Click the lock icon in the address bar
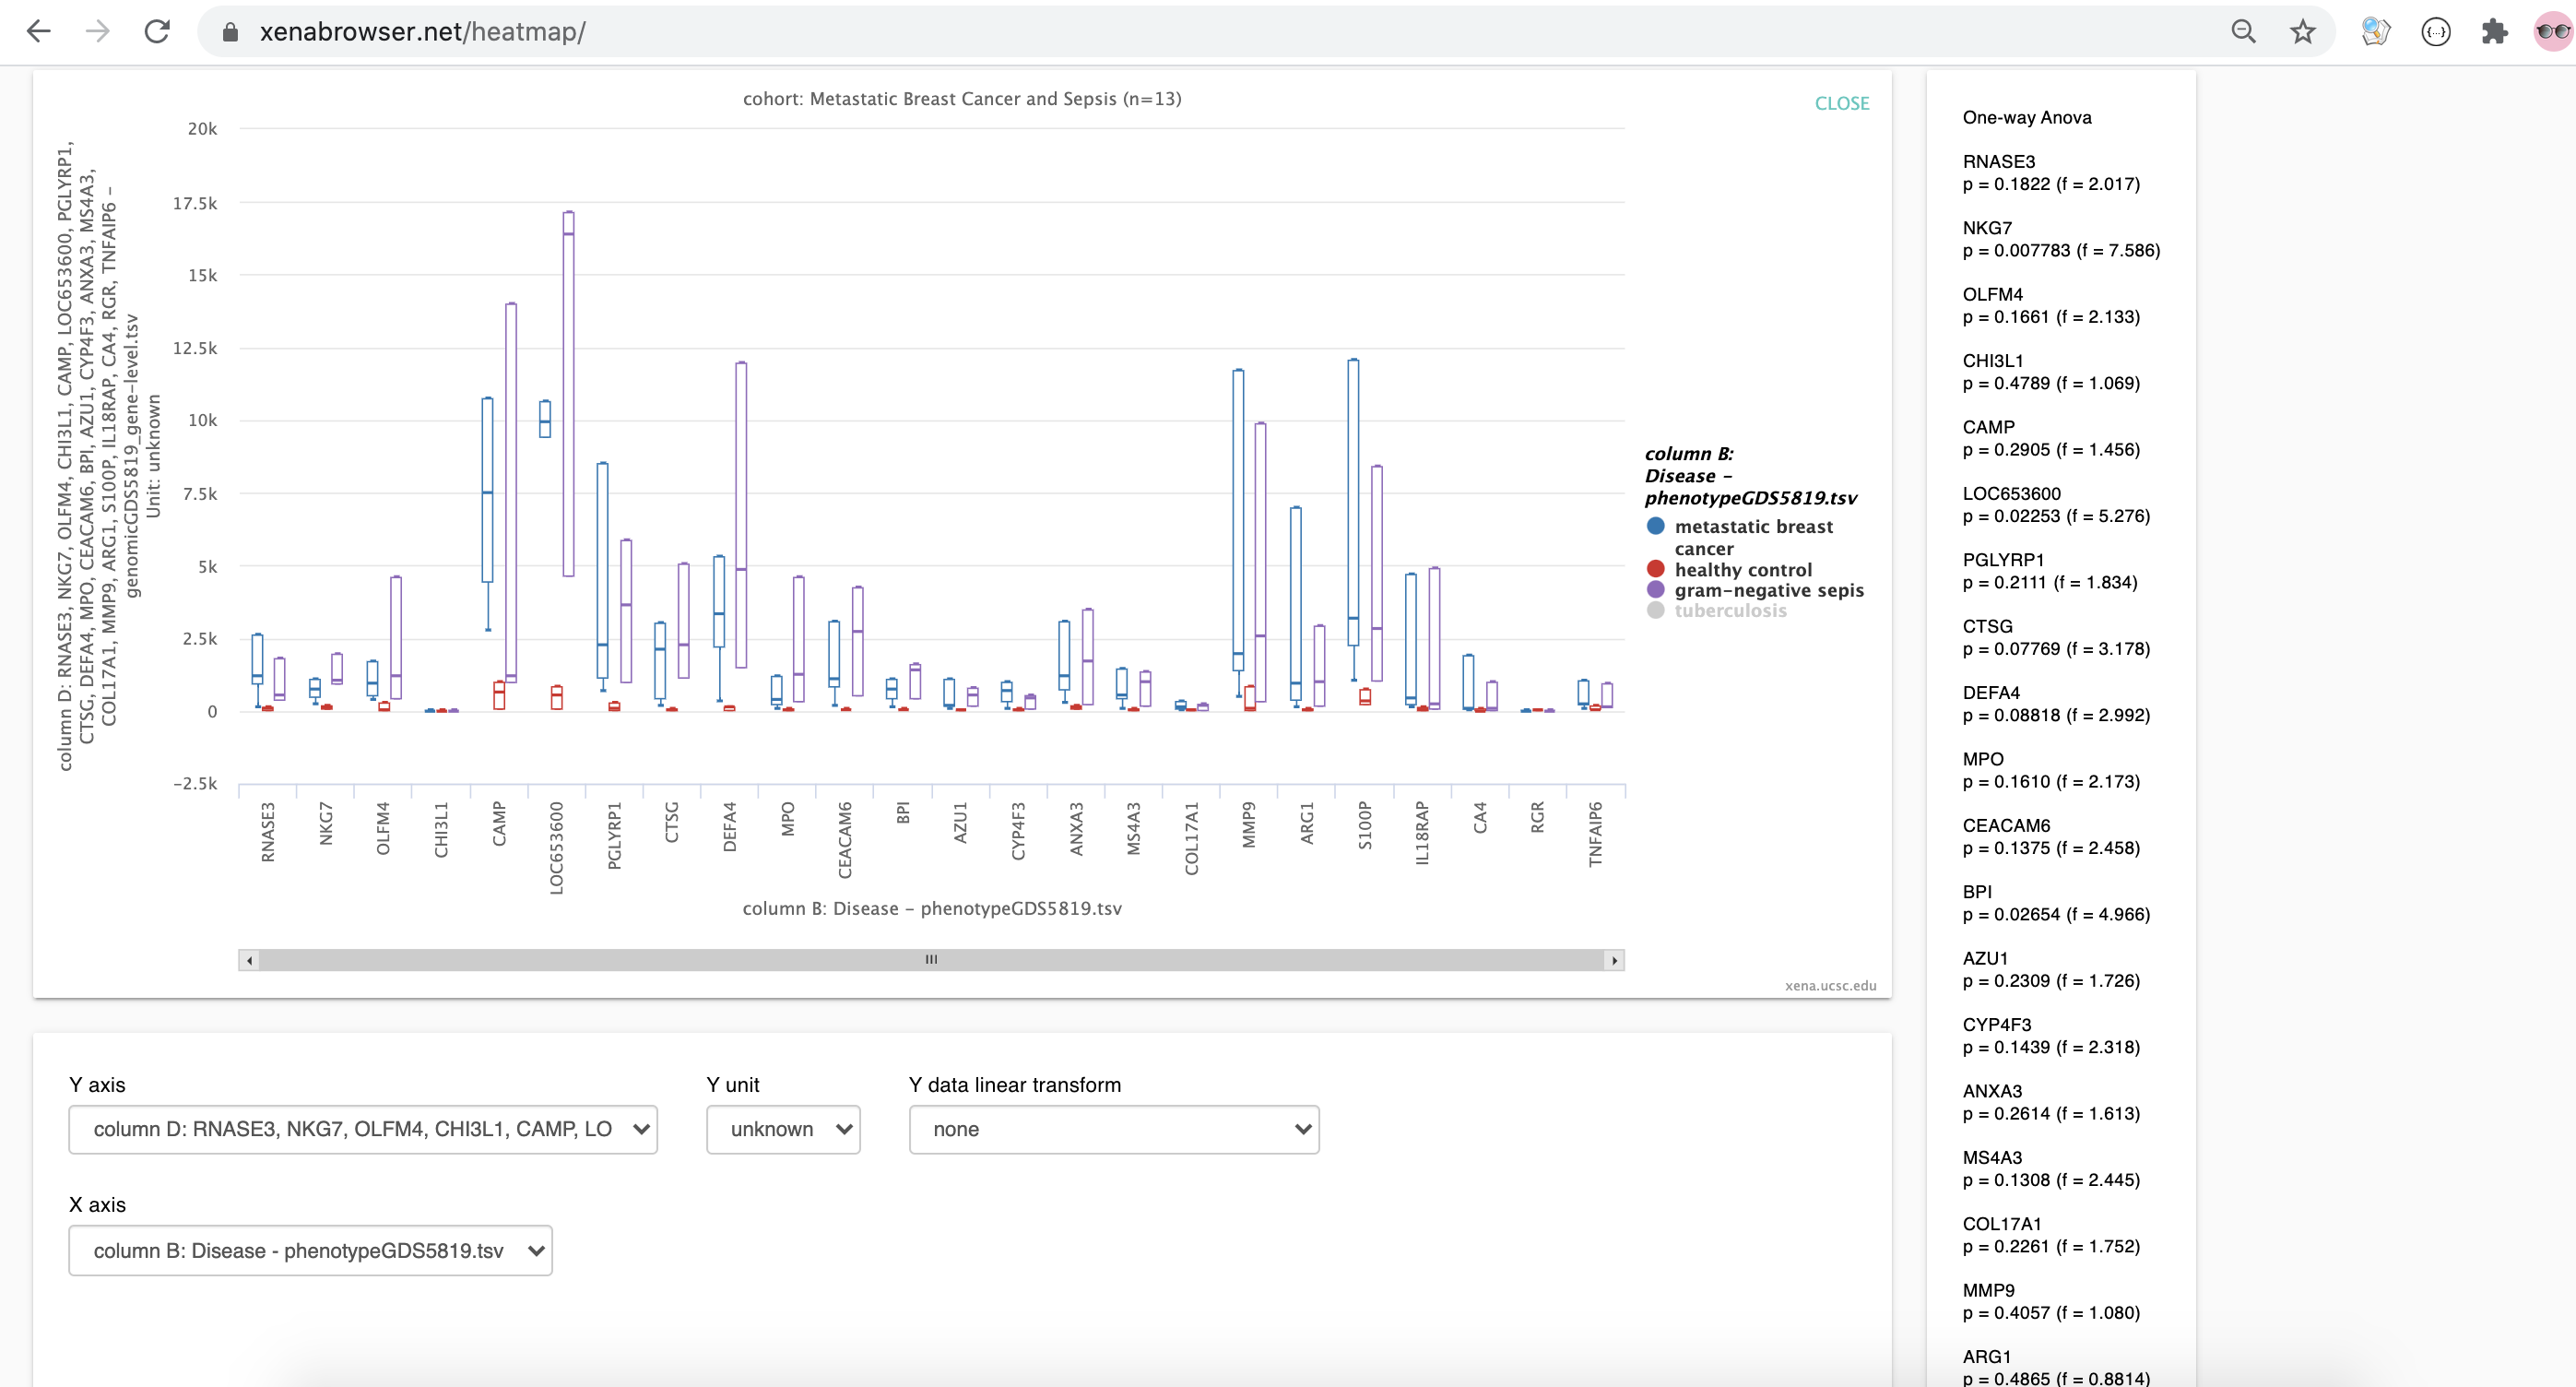Viewport: 2576px width, 1387px height. pos(230,32)
